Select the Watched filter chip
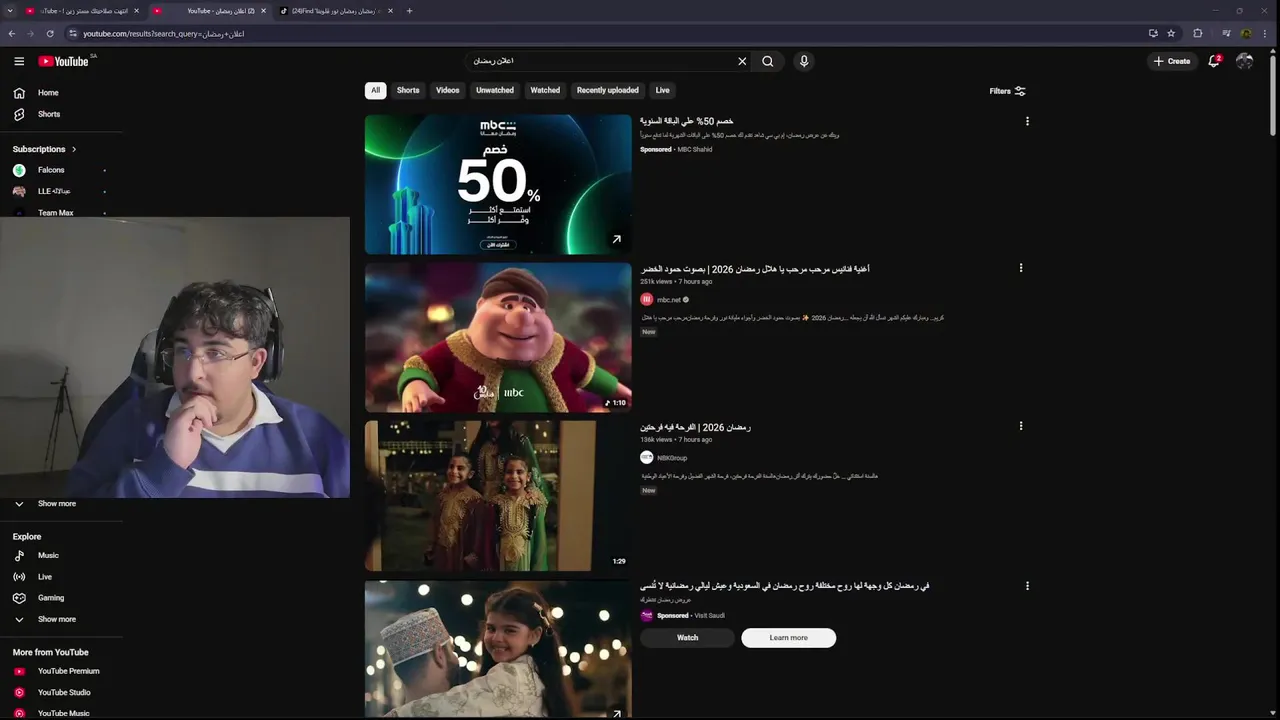The height and width of the screenshot is (720, 1280). click(545, 90)
